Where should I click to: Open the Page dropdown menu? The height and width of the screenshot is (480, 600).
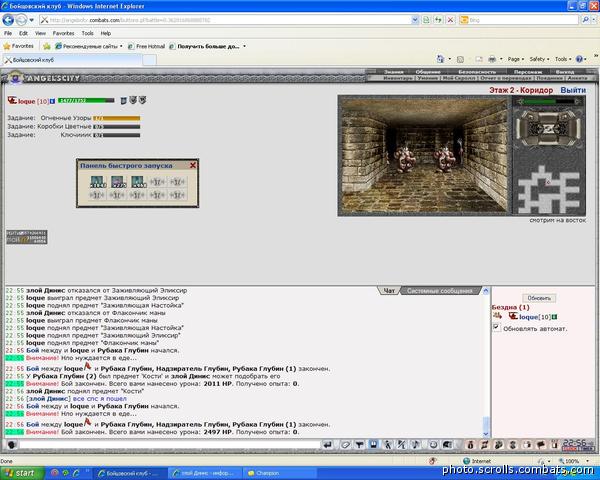coord(515,59)
